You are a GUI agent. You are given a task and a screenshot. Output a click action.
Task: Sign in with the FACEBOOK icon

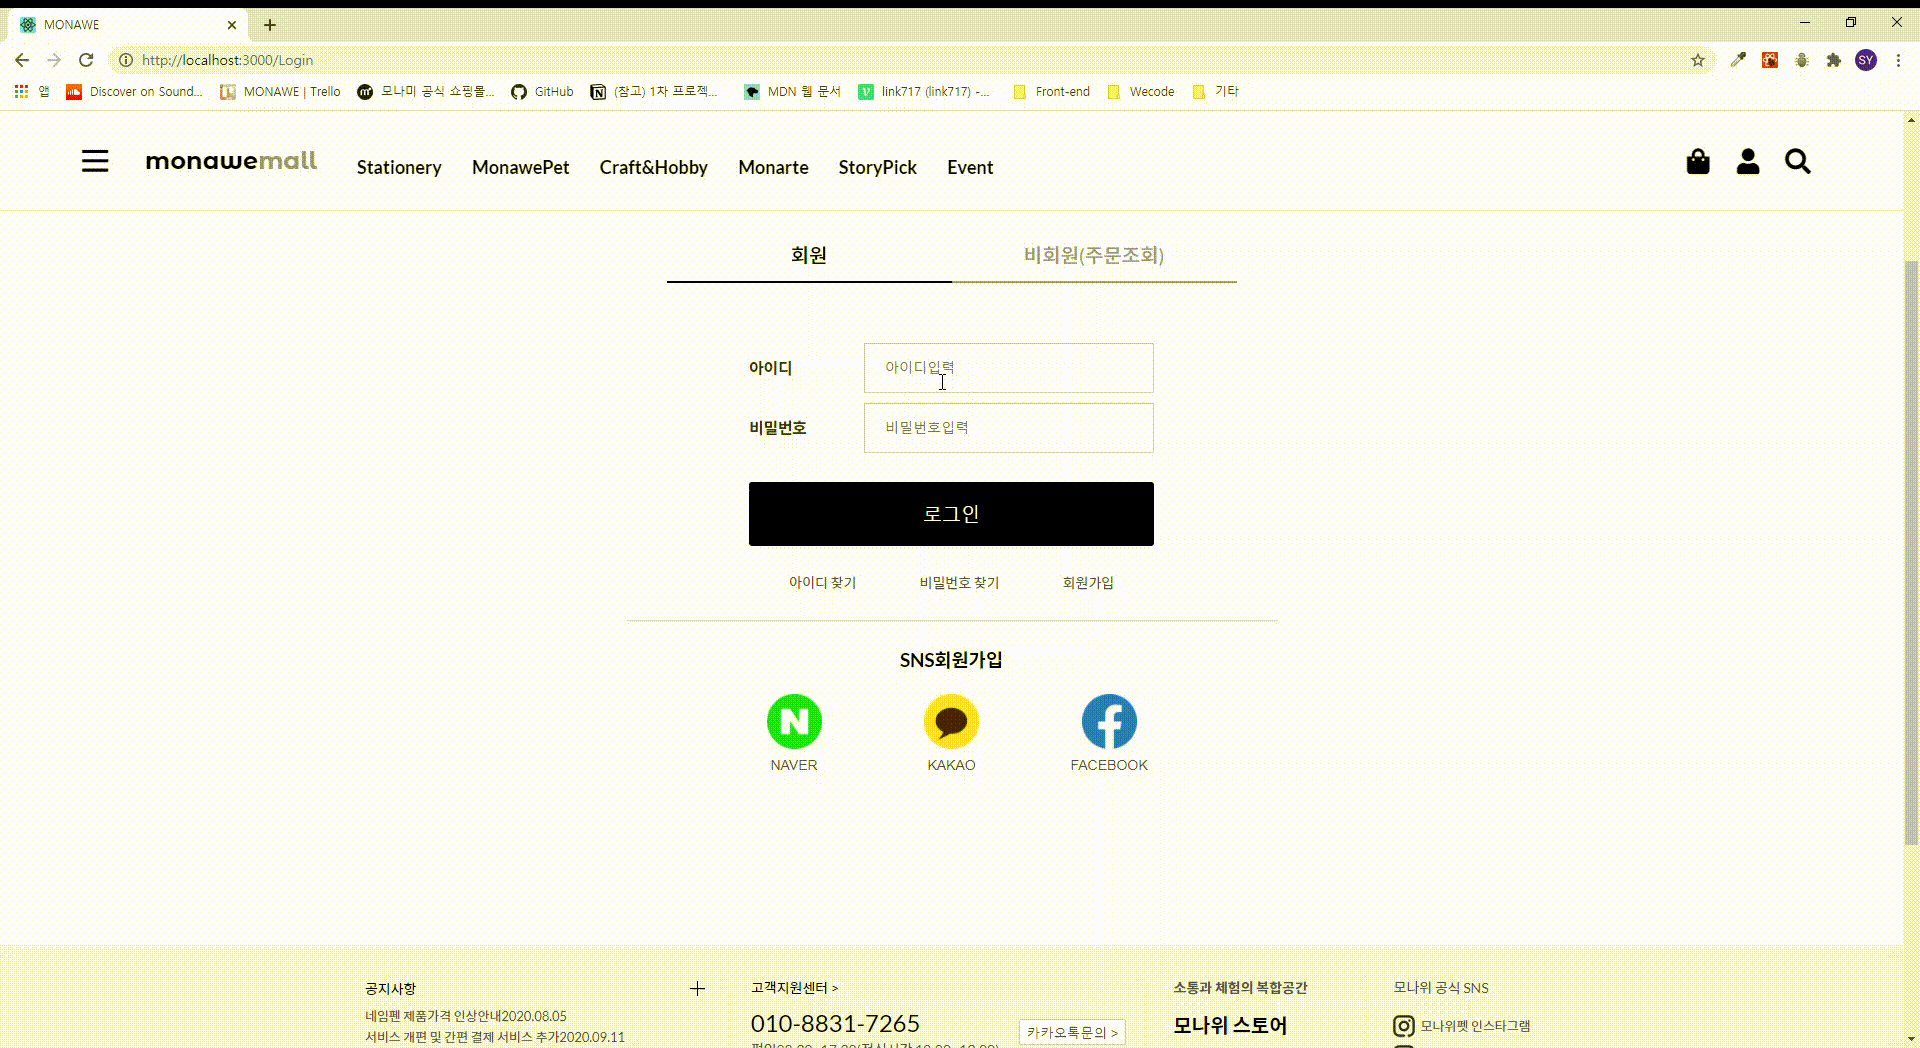(x=1109, y=721)
